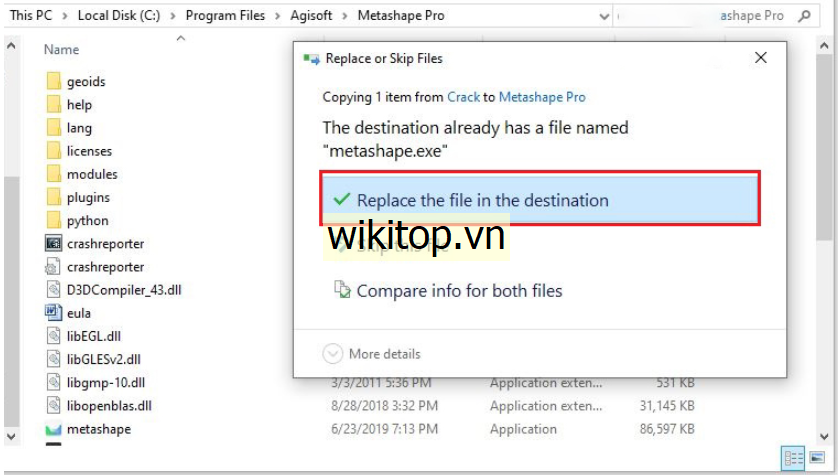Close the Replace or Skip Files dialog

pos(760,59)
